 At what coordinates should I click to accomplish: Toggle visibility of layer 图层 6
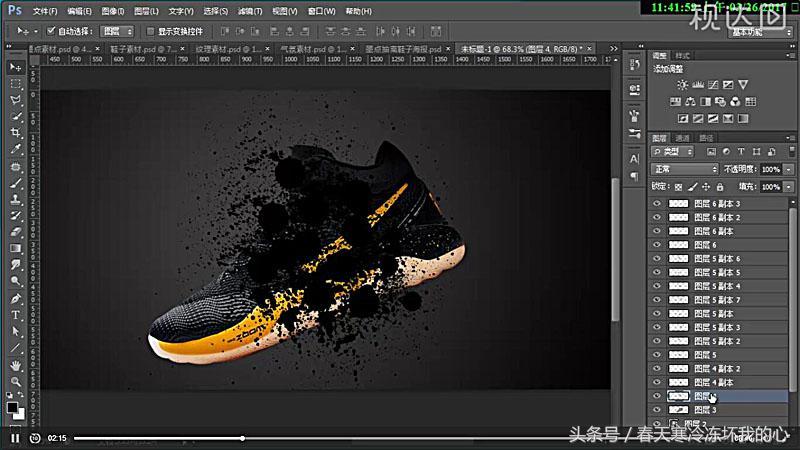pyautogui.click(x=657, y=245)
